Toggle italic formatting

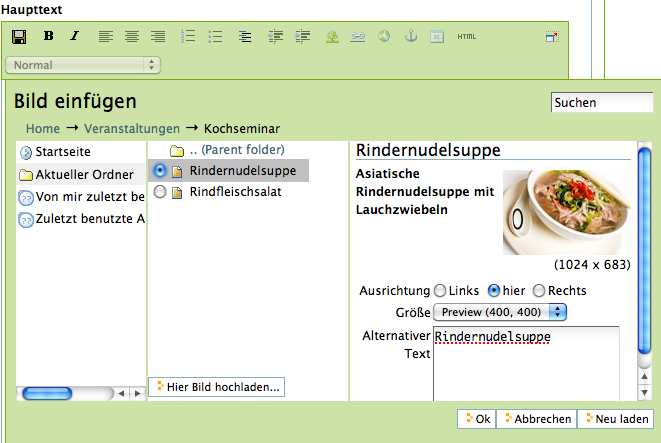pos(75,36)
